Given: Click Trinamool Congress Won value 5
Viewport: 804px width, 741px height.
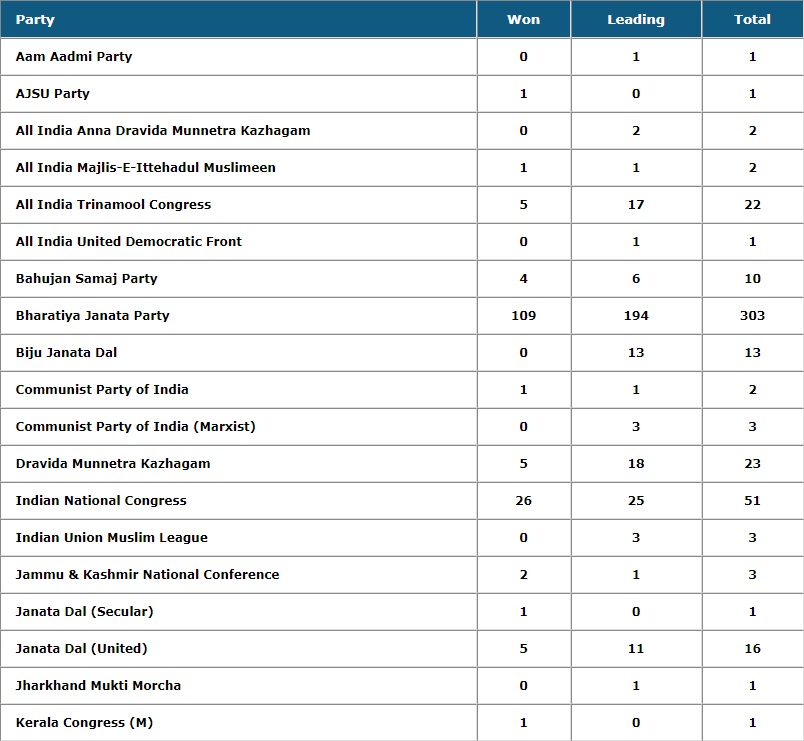Looking at the screenshot, I should [524, 204].
